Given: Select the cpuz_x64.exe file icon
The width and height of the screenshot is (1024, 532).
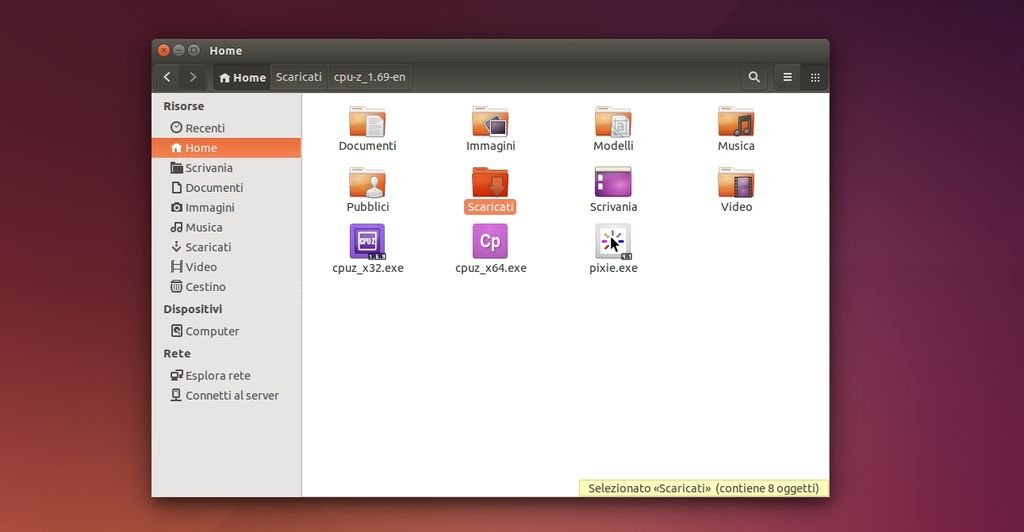Looking at the screenshot, I should coord(490,242).
